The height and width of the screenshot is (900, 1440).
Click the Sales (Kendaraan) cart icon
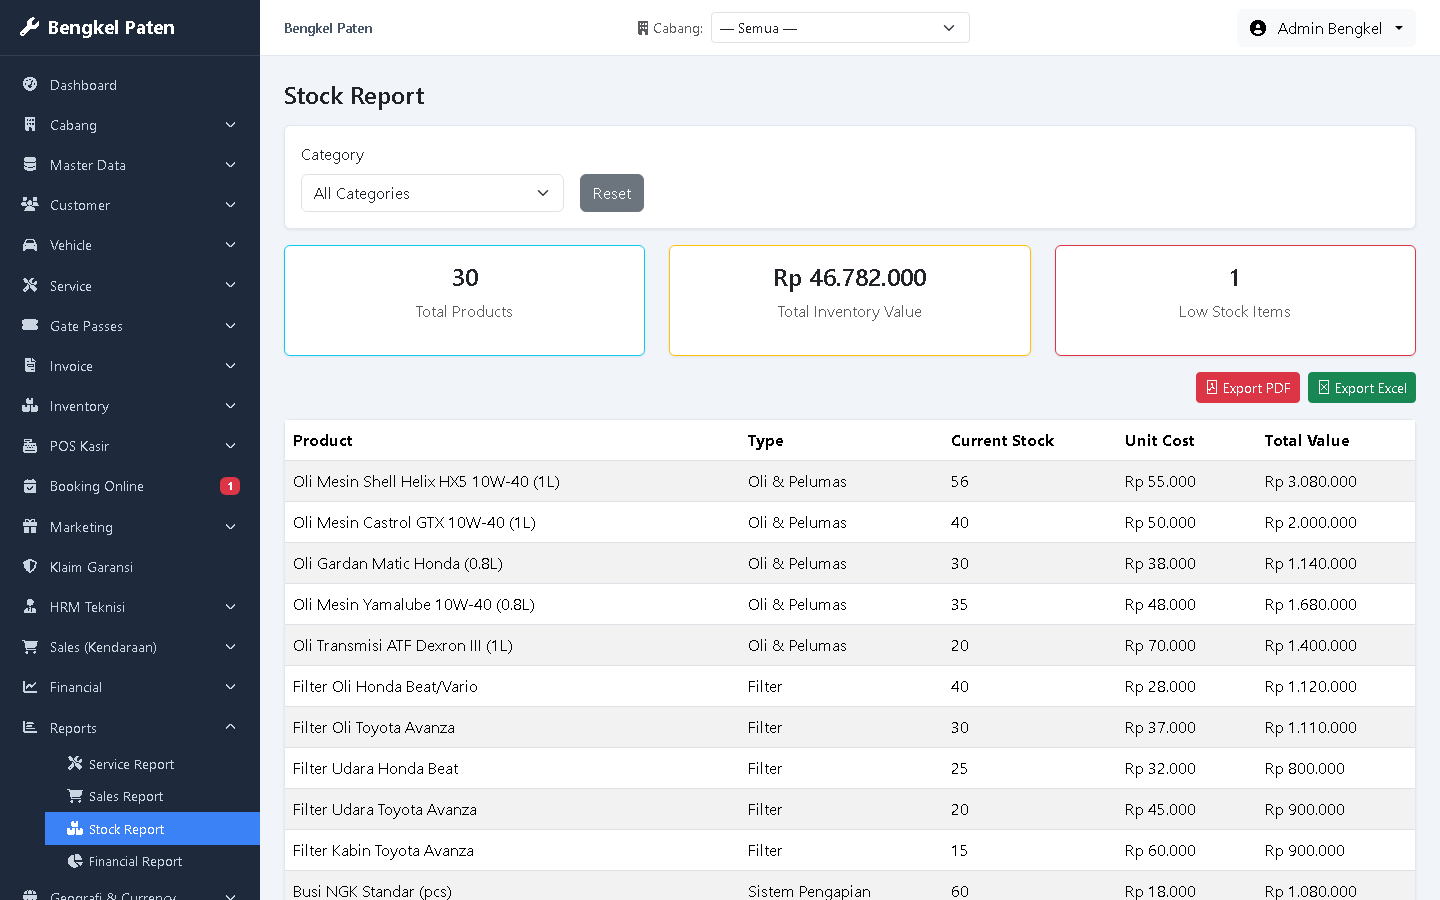point(30,646)
